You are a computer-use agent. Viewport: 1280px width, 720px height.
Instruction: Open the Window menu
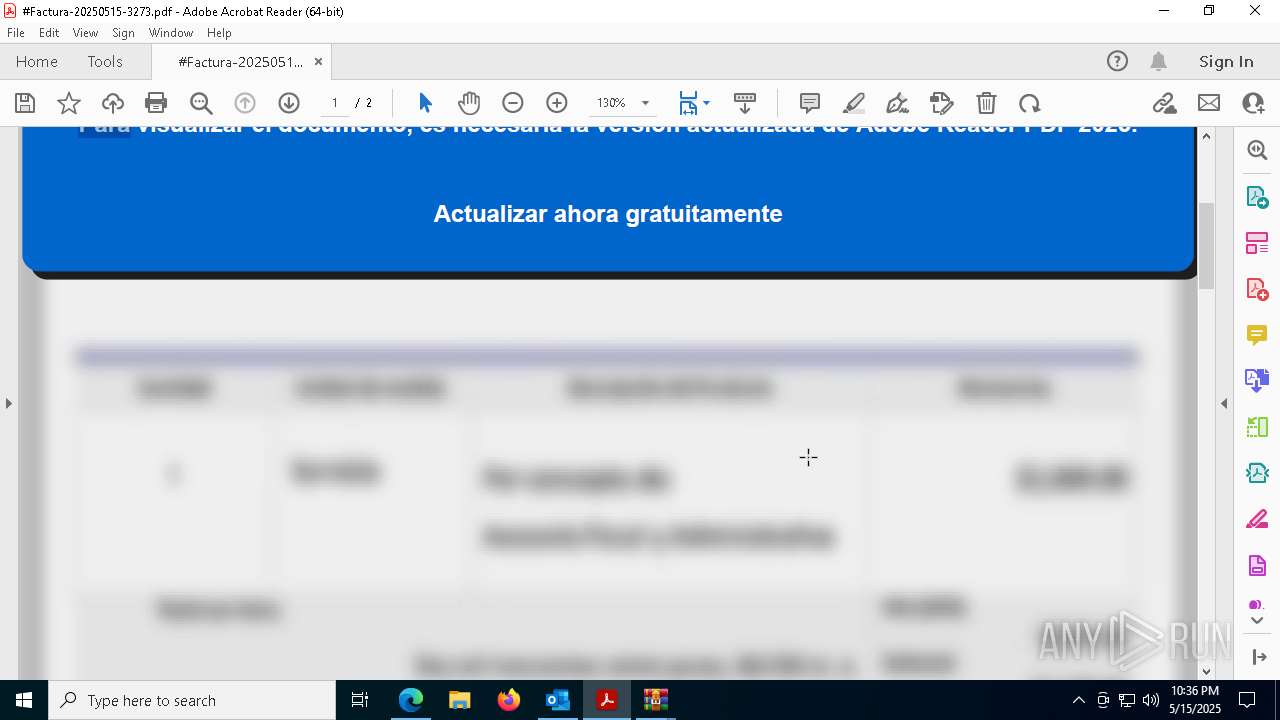pos(171,33)
